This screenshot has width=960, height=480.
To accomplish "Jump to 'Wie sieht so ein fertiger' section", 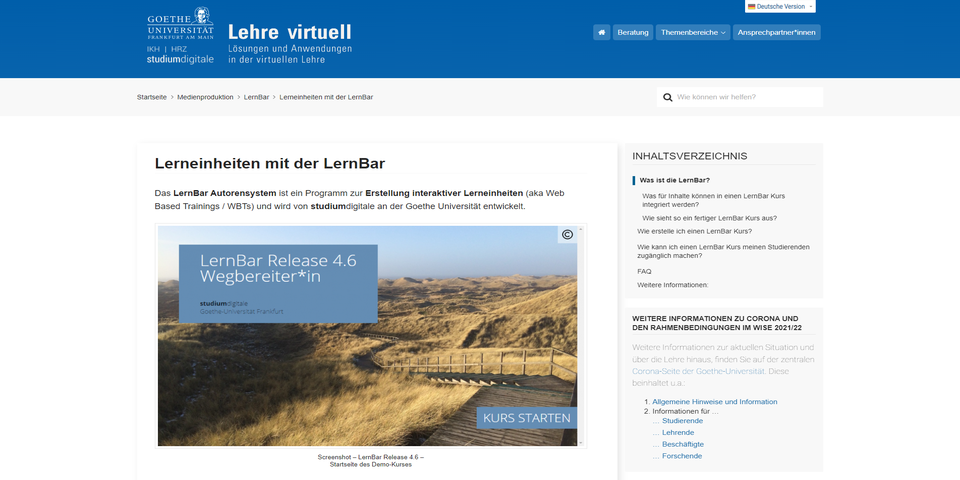I will pyautogui.click(x=710, y=218).
